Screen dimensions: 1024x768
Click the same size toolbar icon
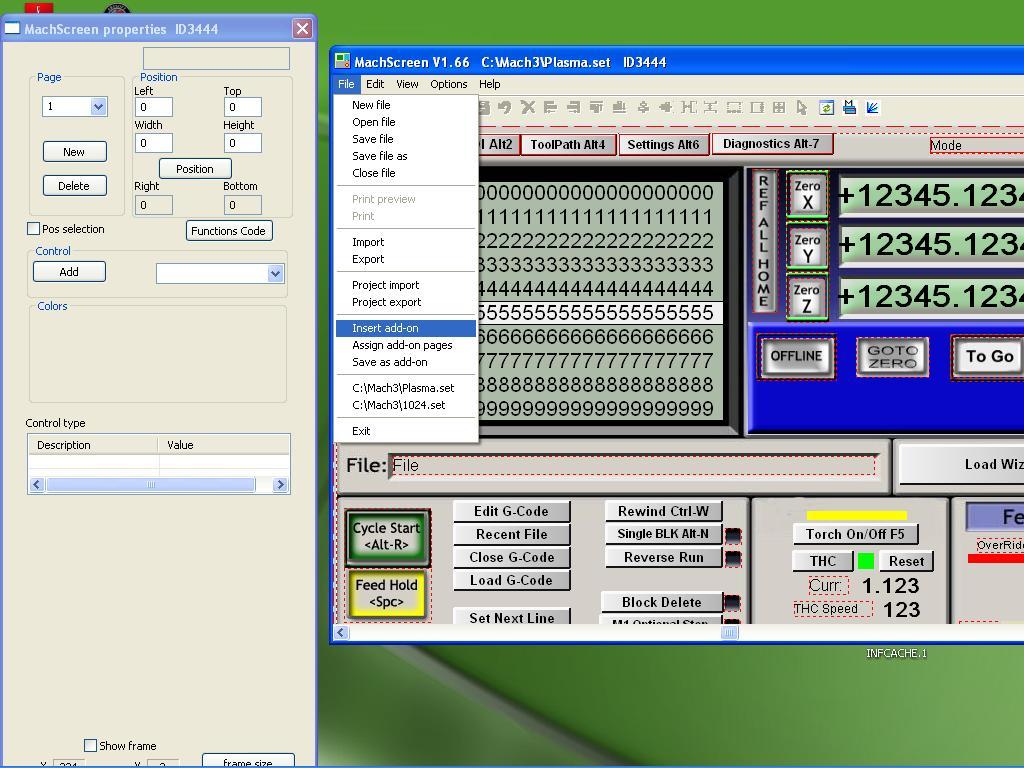click(x=779, y=107)
